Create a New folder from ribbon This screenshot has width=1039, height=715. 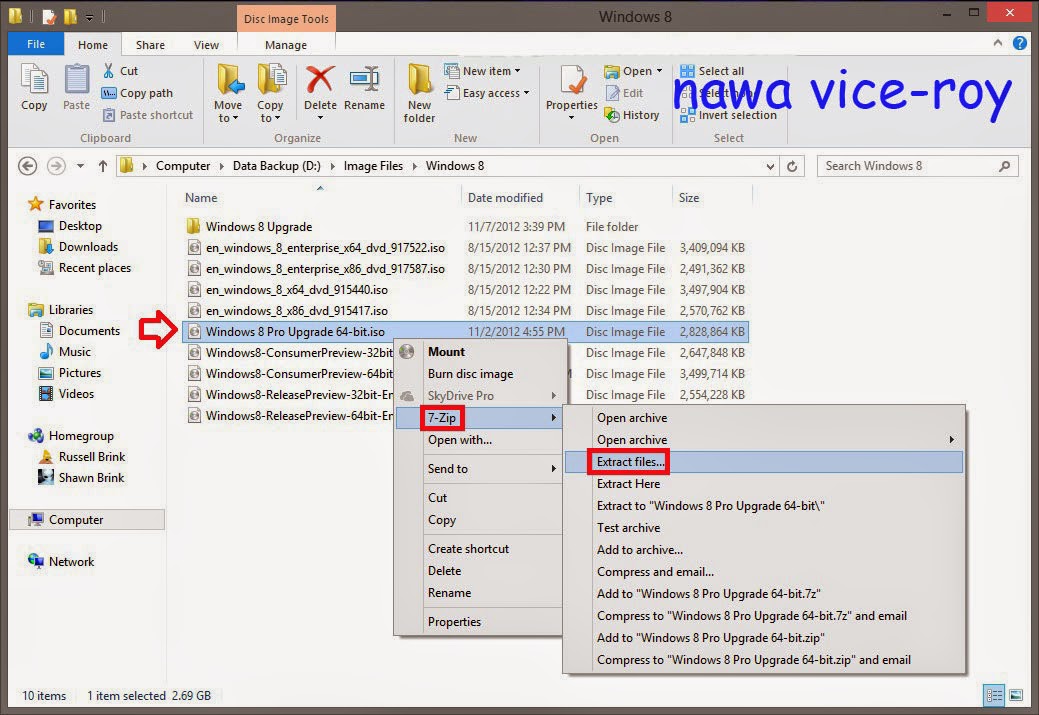pyautogui.click(x=419, y=93)
